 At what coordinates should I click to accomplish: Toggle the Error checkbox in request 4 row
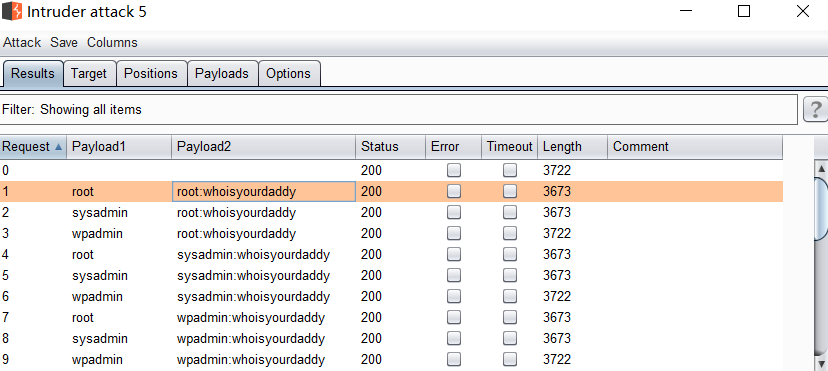[454, 254]
